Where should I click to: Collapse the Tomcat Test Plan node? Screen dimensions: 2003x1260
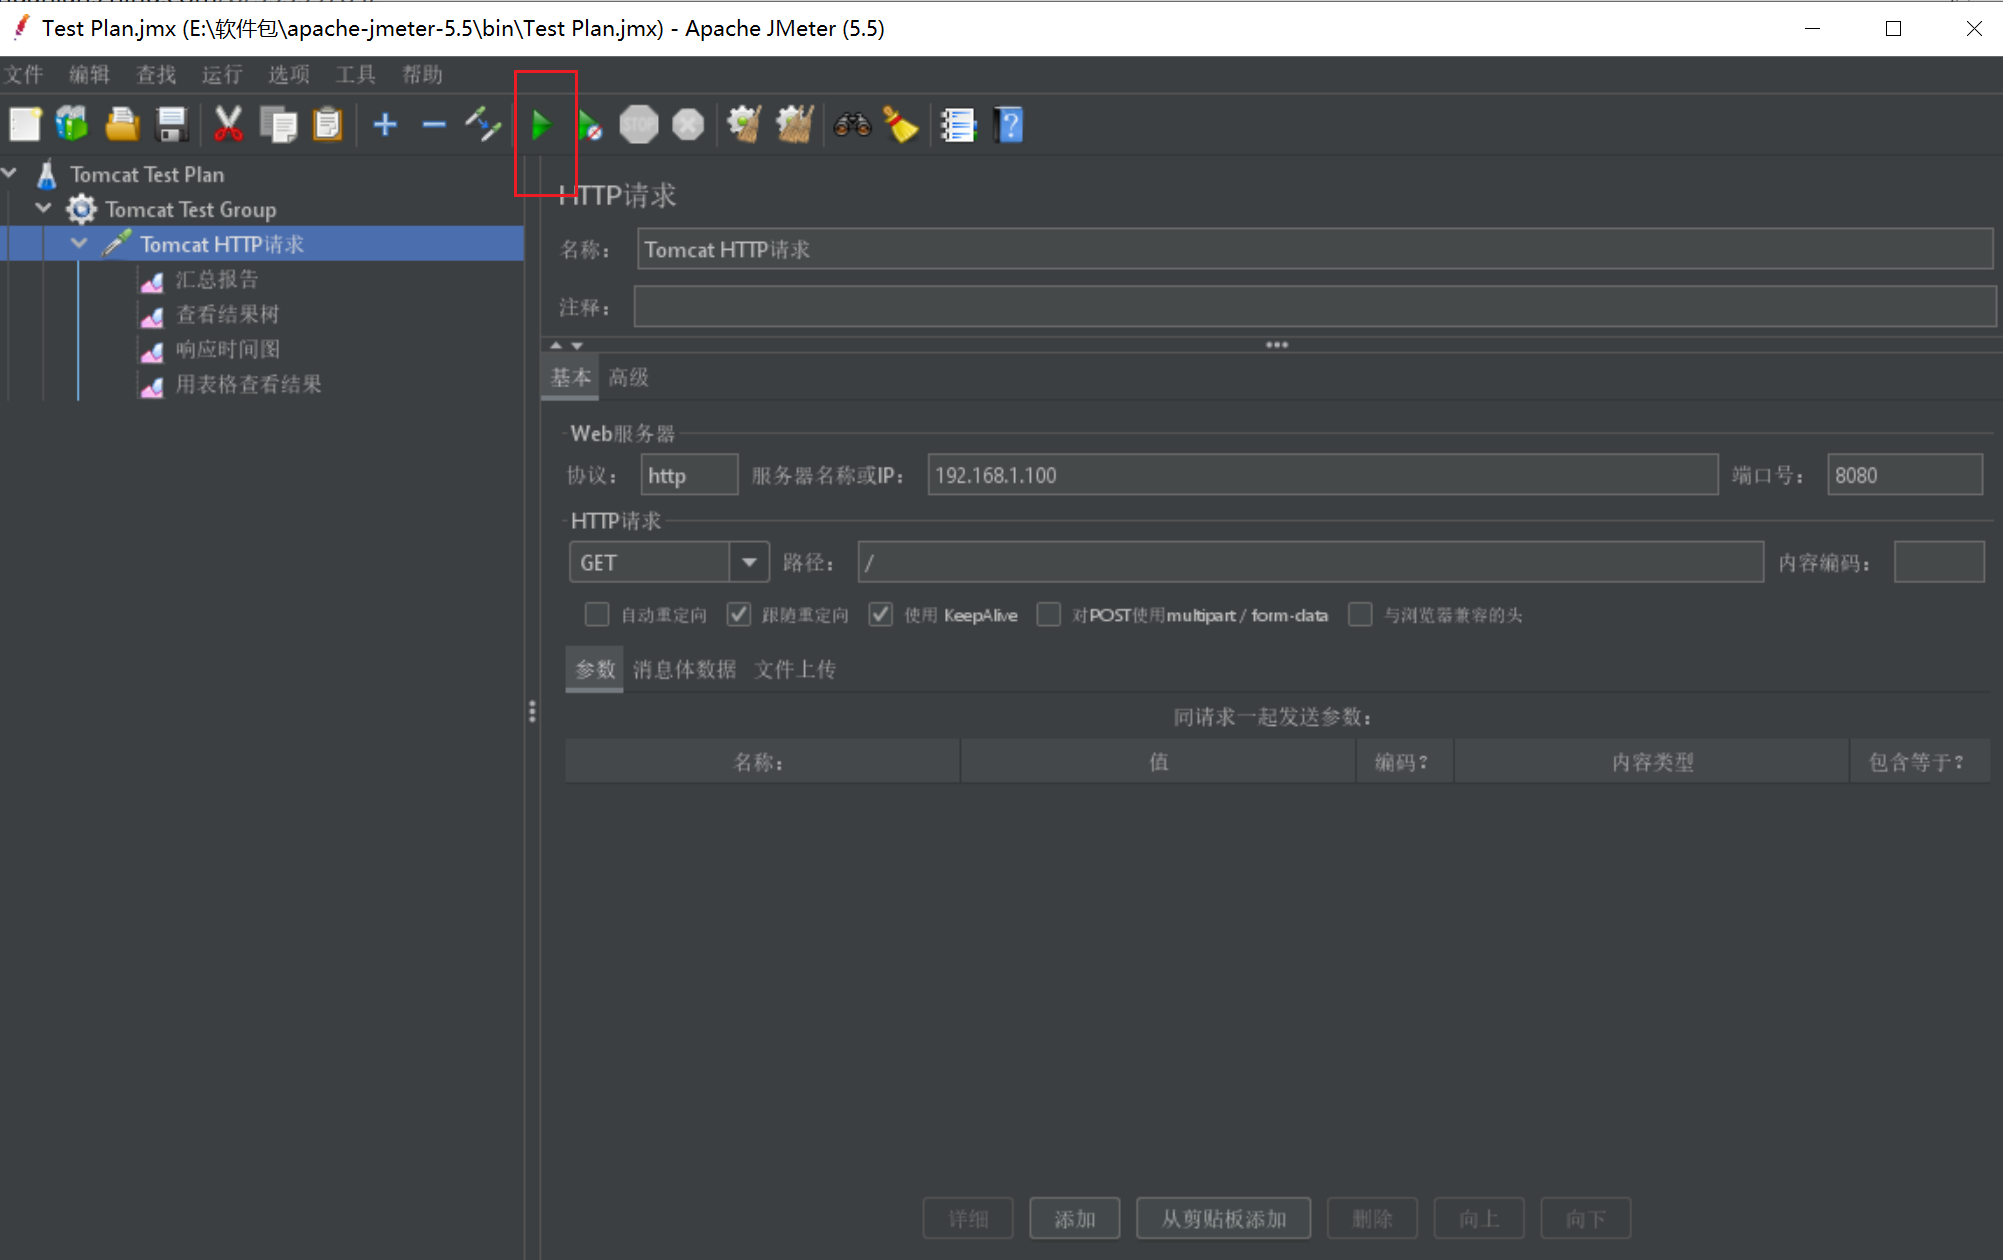click(x=10, y=174)
